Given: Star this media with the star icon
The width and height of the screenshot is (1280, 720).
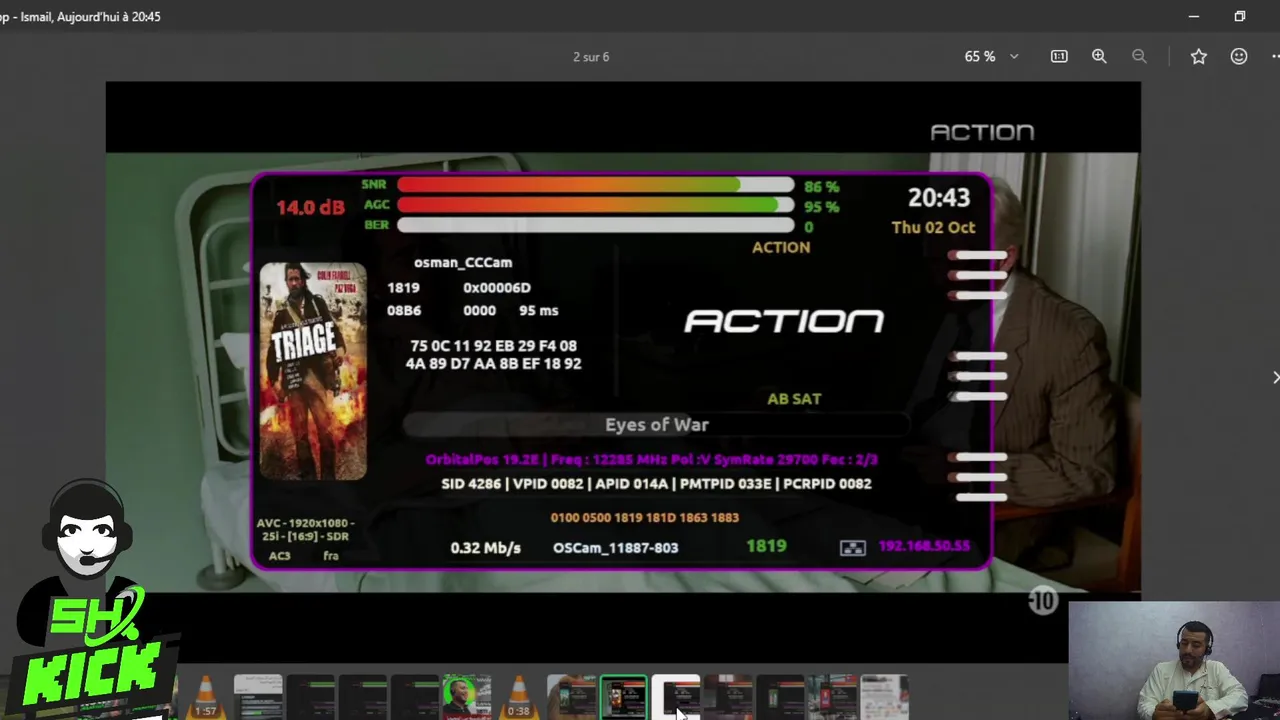Looking at the screenshot, I should (1199, 57).
